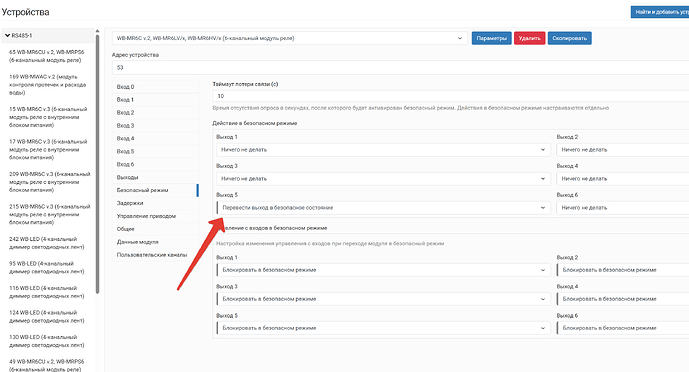Open the Задержки tab
The height and width of the screenshot is (372, 689).
click(x=155, y=203)
